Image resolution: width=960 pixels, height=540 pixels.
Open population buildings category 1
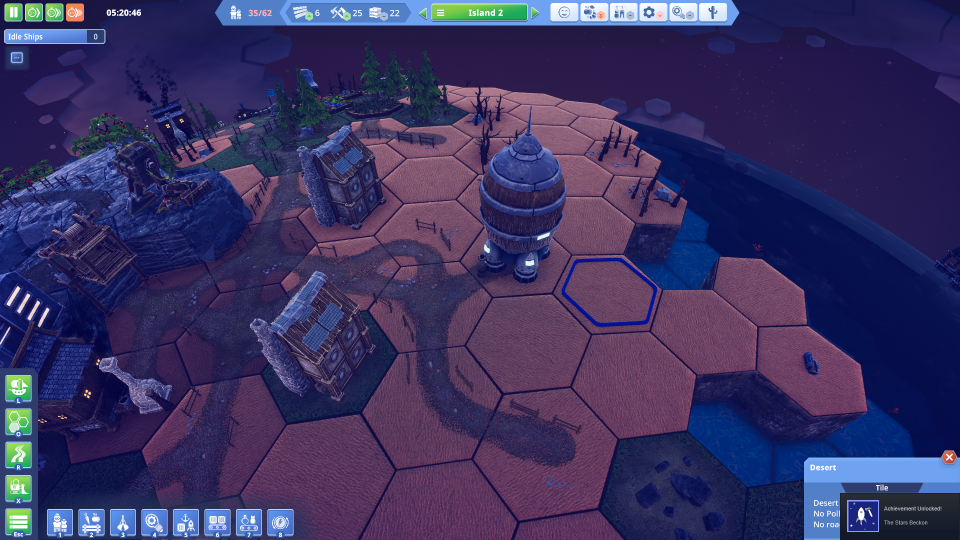point(60,523)
